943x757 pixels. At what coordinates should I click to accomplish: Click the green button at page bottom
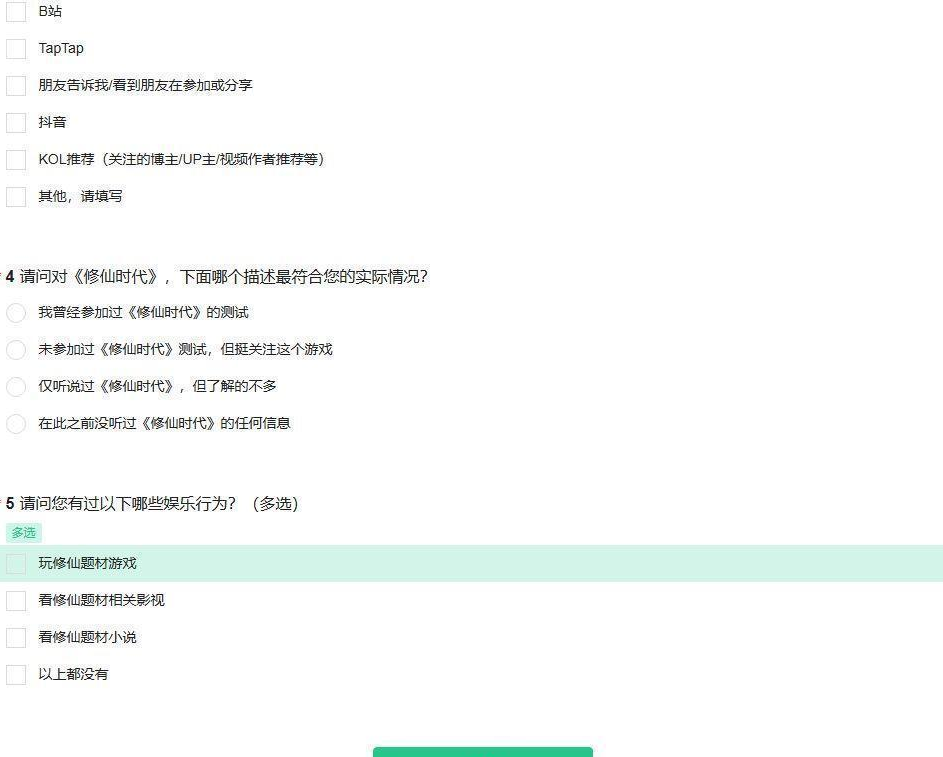[483, 752]
